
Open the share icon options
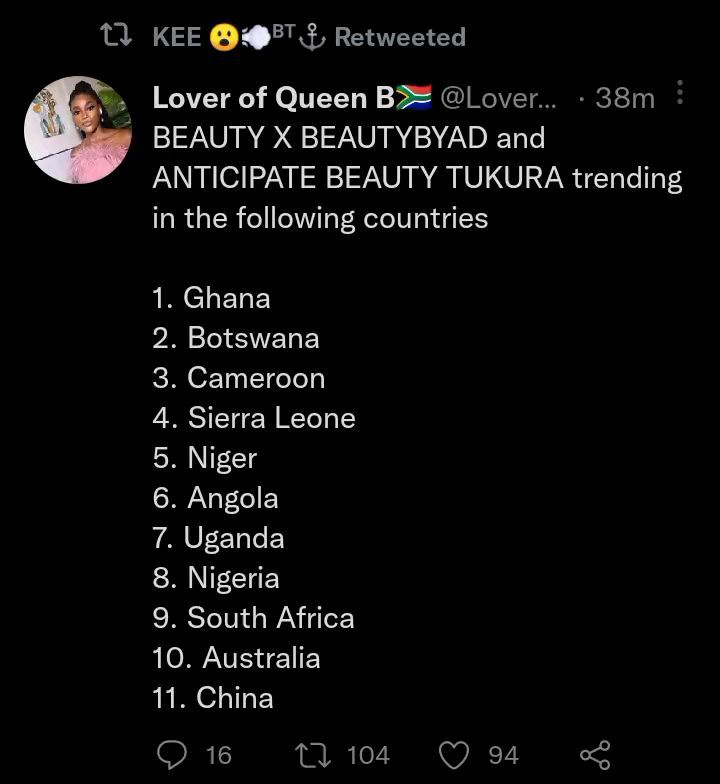594,754
